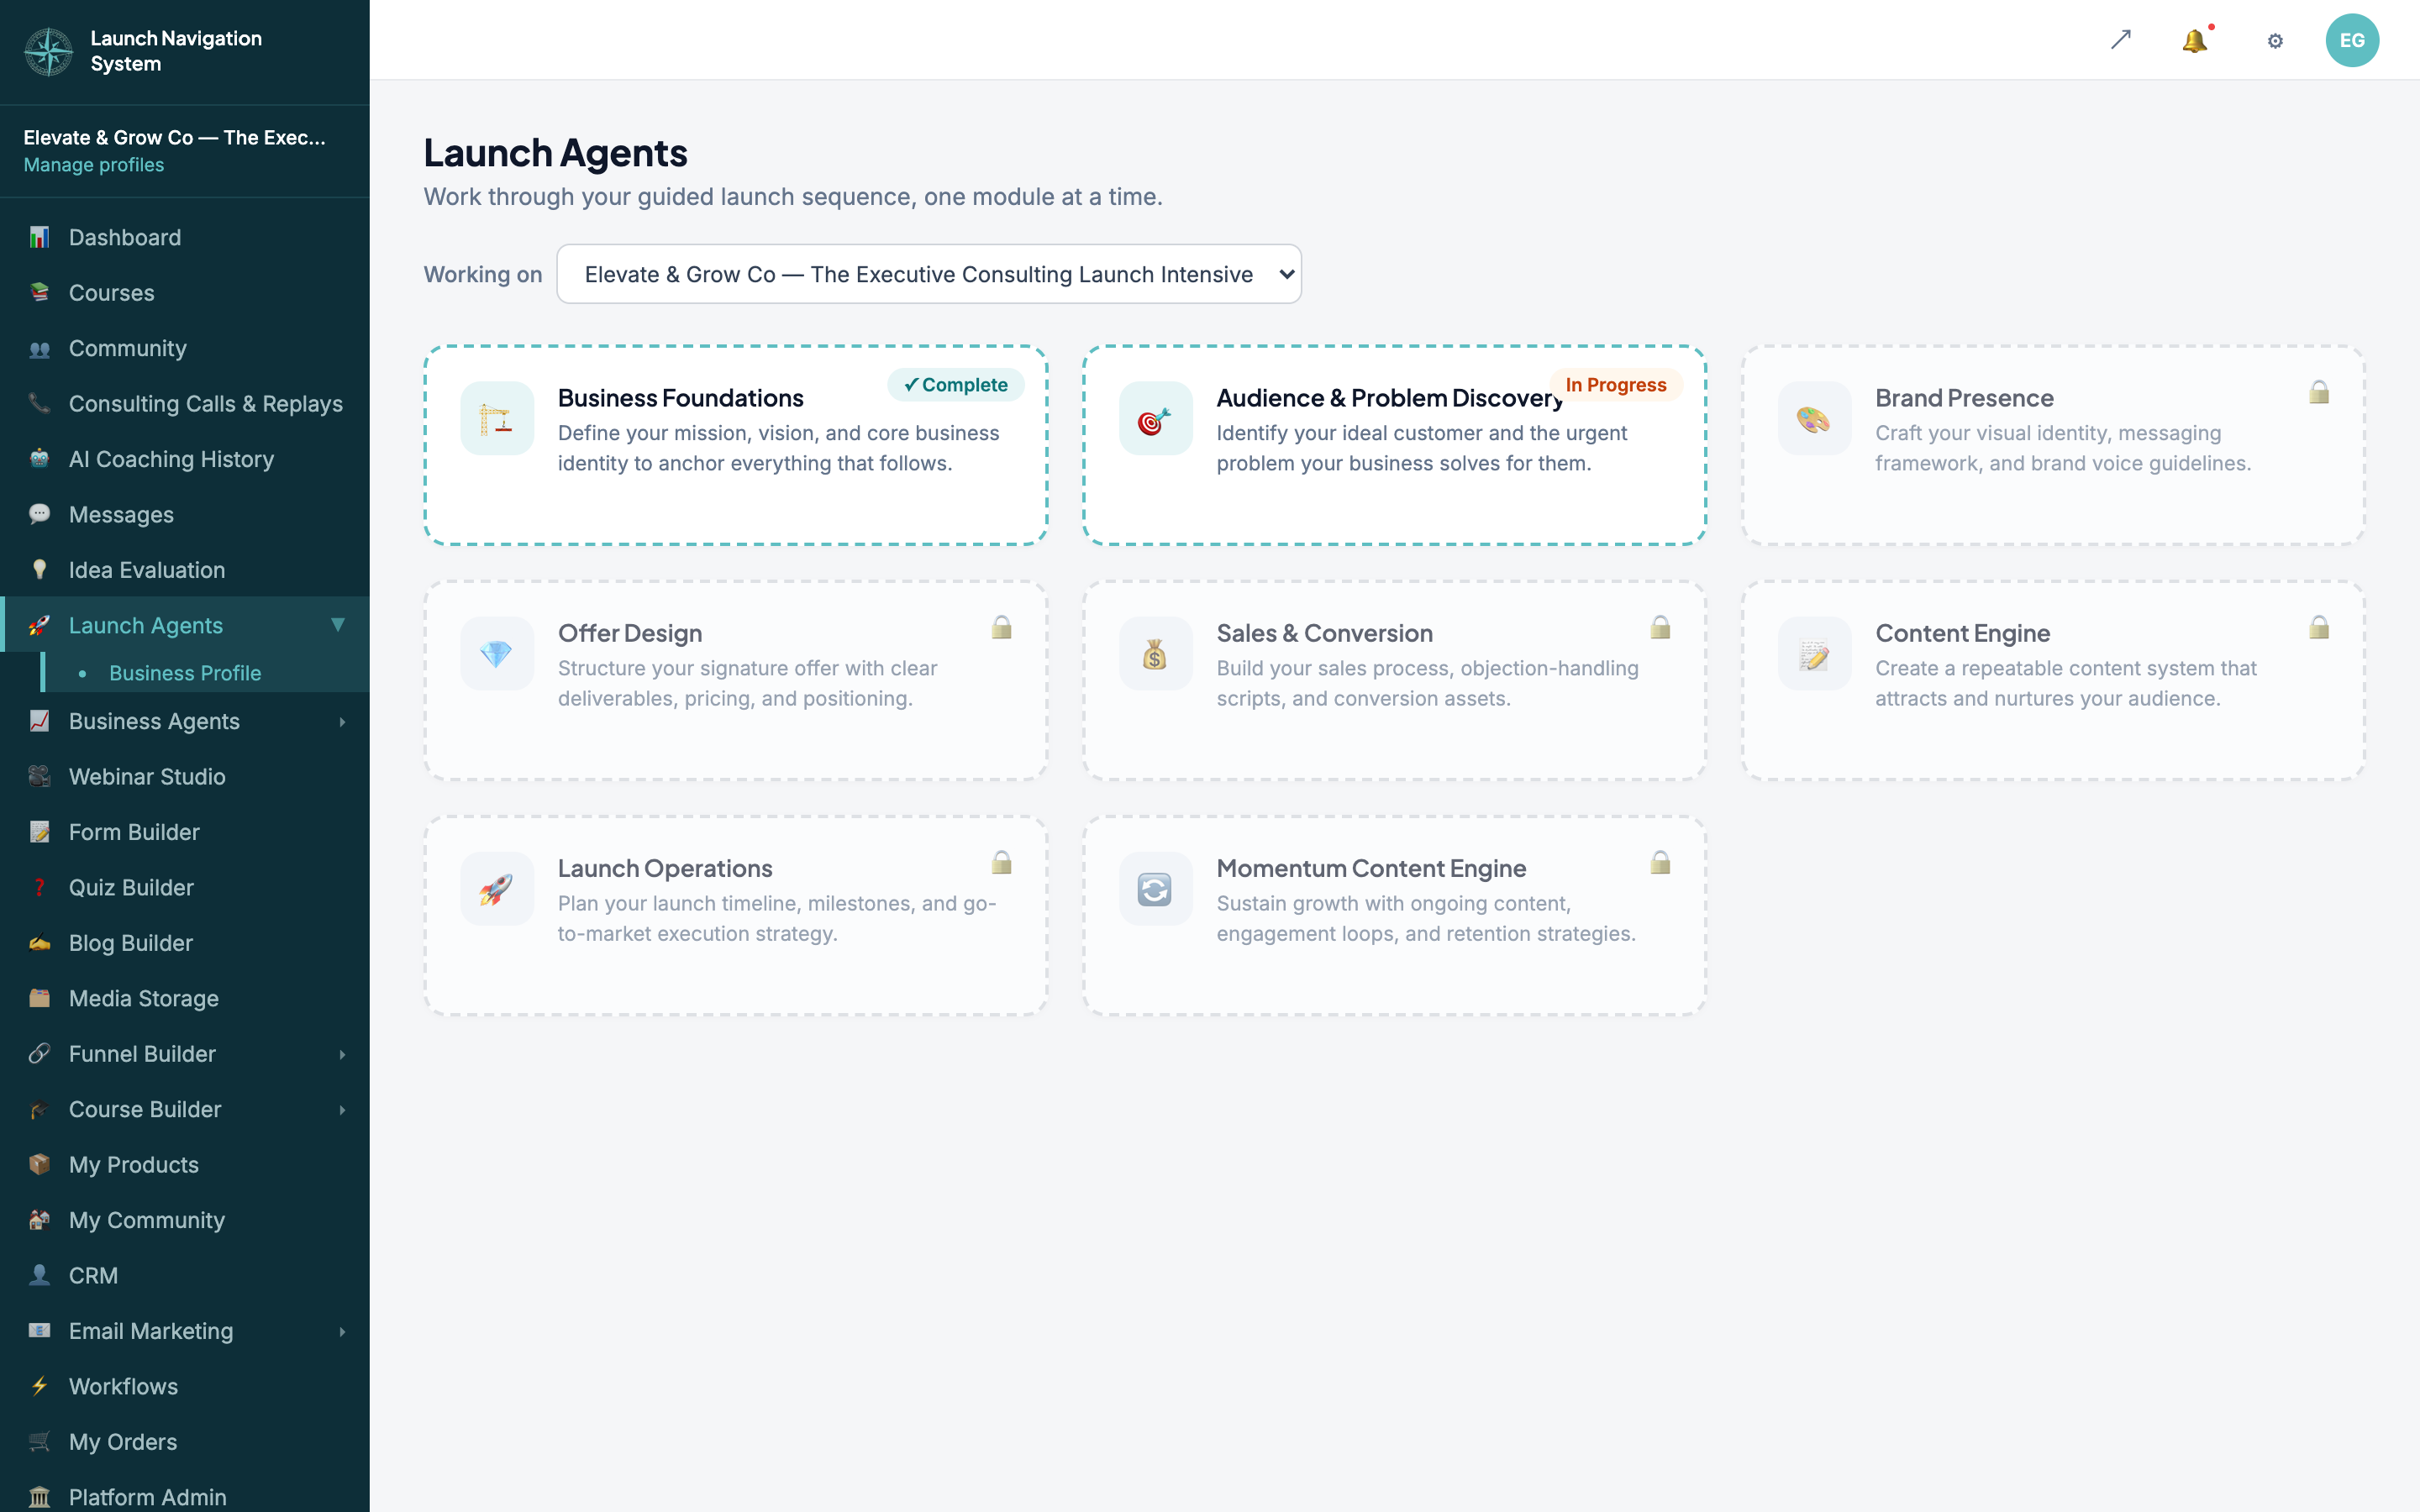Click the lock icon on Sales & Conversion

pyautogui.click(x=1660, y=627)
